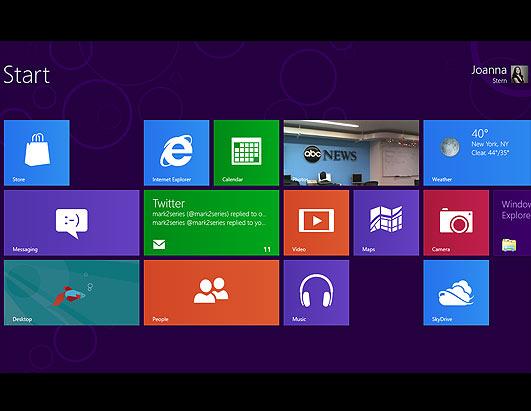Click Joanna Stern's profile picture

(x=519, y=74)
